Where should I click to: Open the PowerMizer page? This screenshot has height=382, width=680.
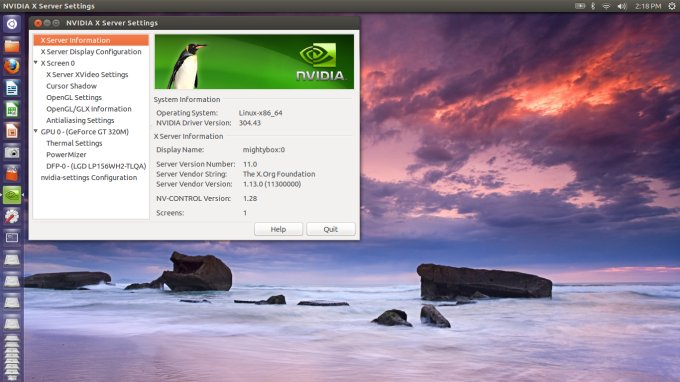pyautogui.click(x=66, y=154)
